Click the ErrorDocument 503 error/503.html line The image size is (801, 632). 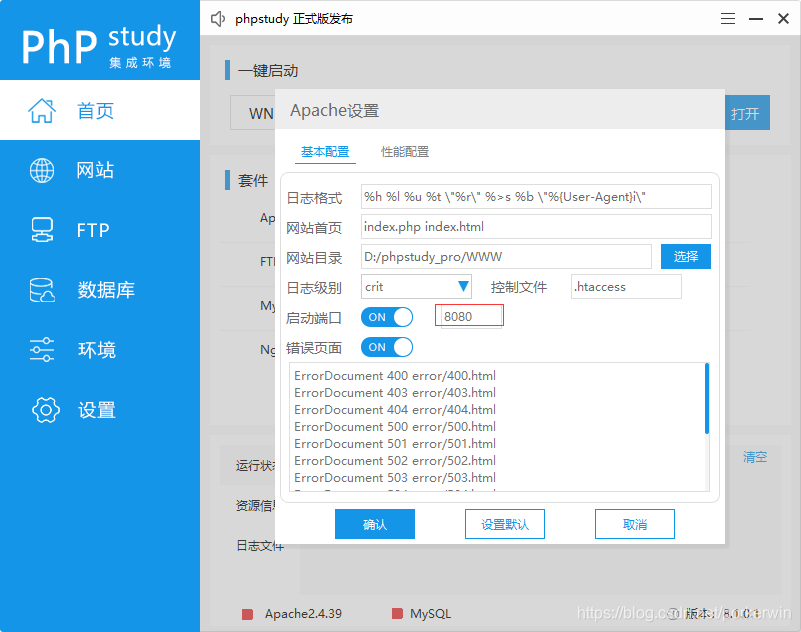tap(395, 477)
